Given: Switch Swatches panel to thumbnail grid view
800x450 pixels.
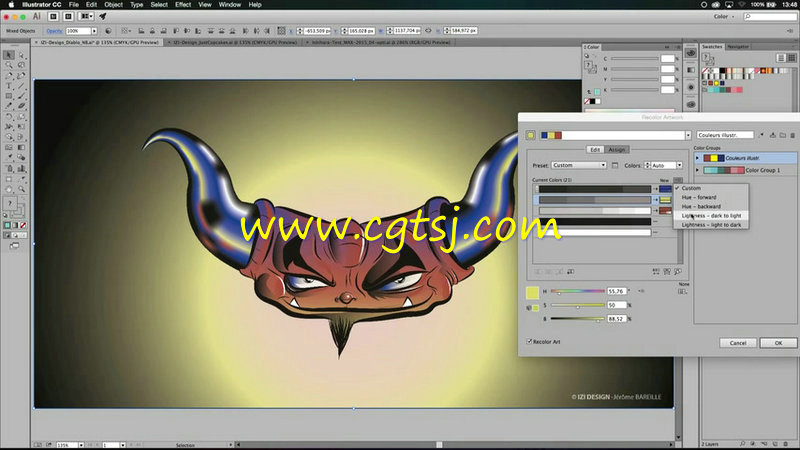Looking at the screenshot, I should (792, 58).
